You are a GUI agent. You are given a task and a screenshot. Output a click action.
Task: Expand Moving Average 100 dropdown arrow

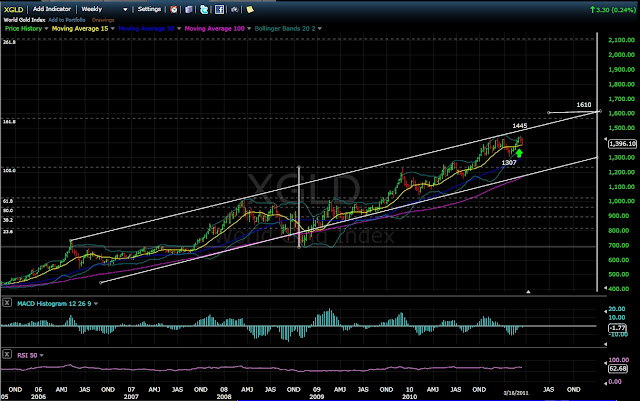click(249, 29)
